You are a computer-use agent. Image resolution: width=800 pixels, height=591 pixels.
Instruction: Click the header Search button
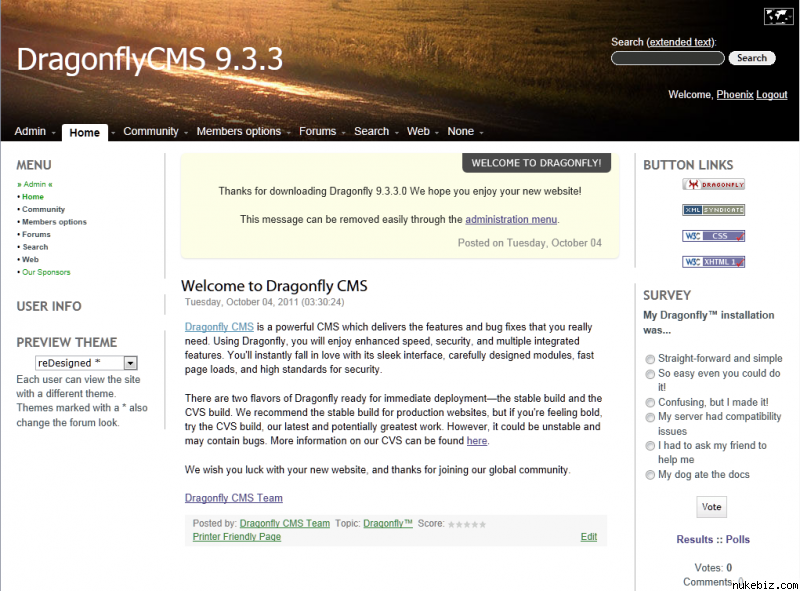752,58
